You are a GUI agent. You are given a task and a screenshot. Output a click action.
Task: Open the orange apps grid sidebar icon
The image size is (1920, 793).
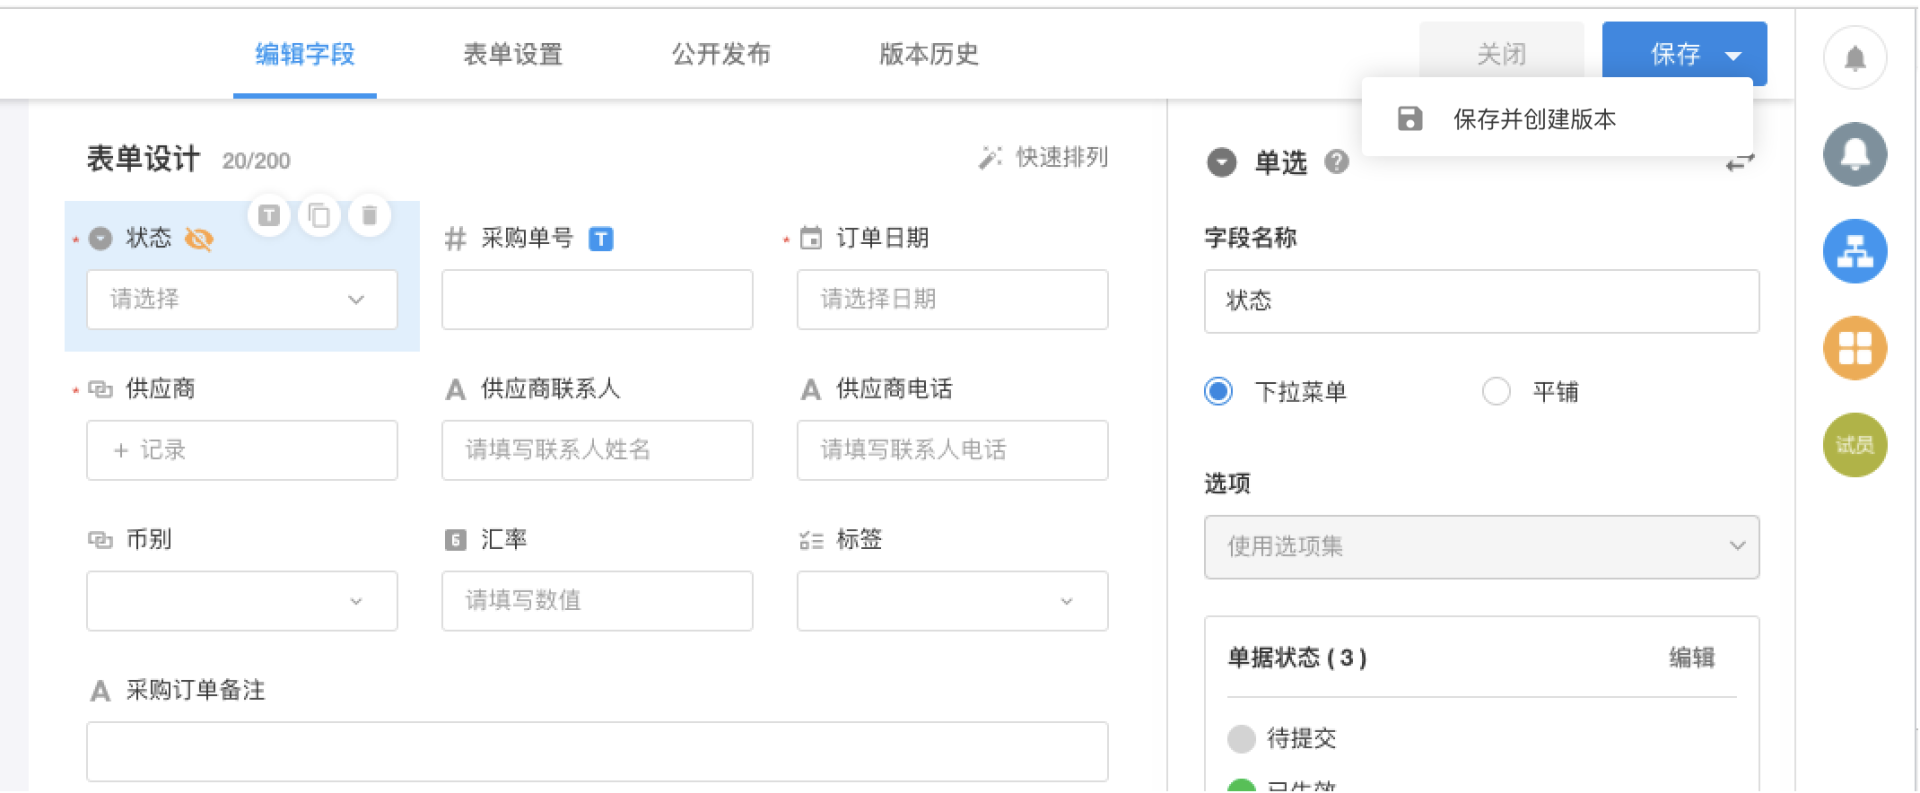1854,348
